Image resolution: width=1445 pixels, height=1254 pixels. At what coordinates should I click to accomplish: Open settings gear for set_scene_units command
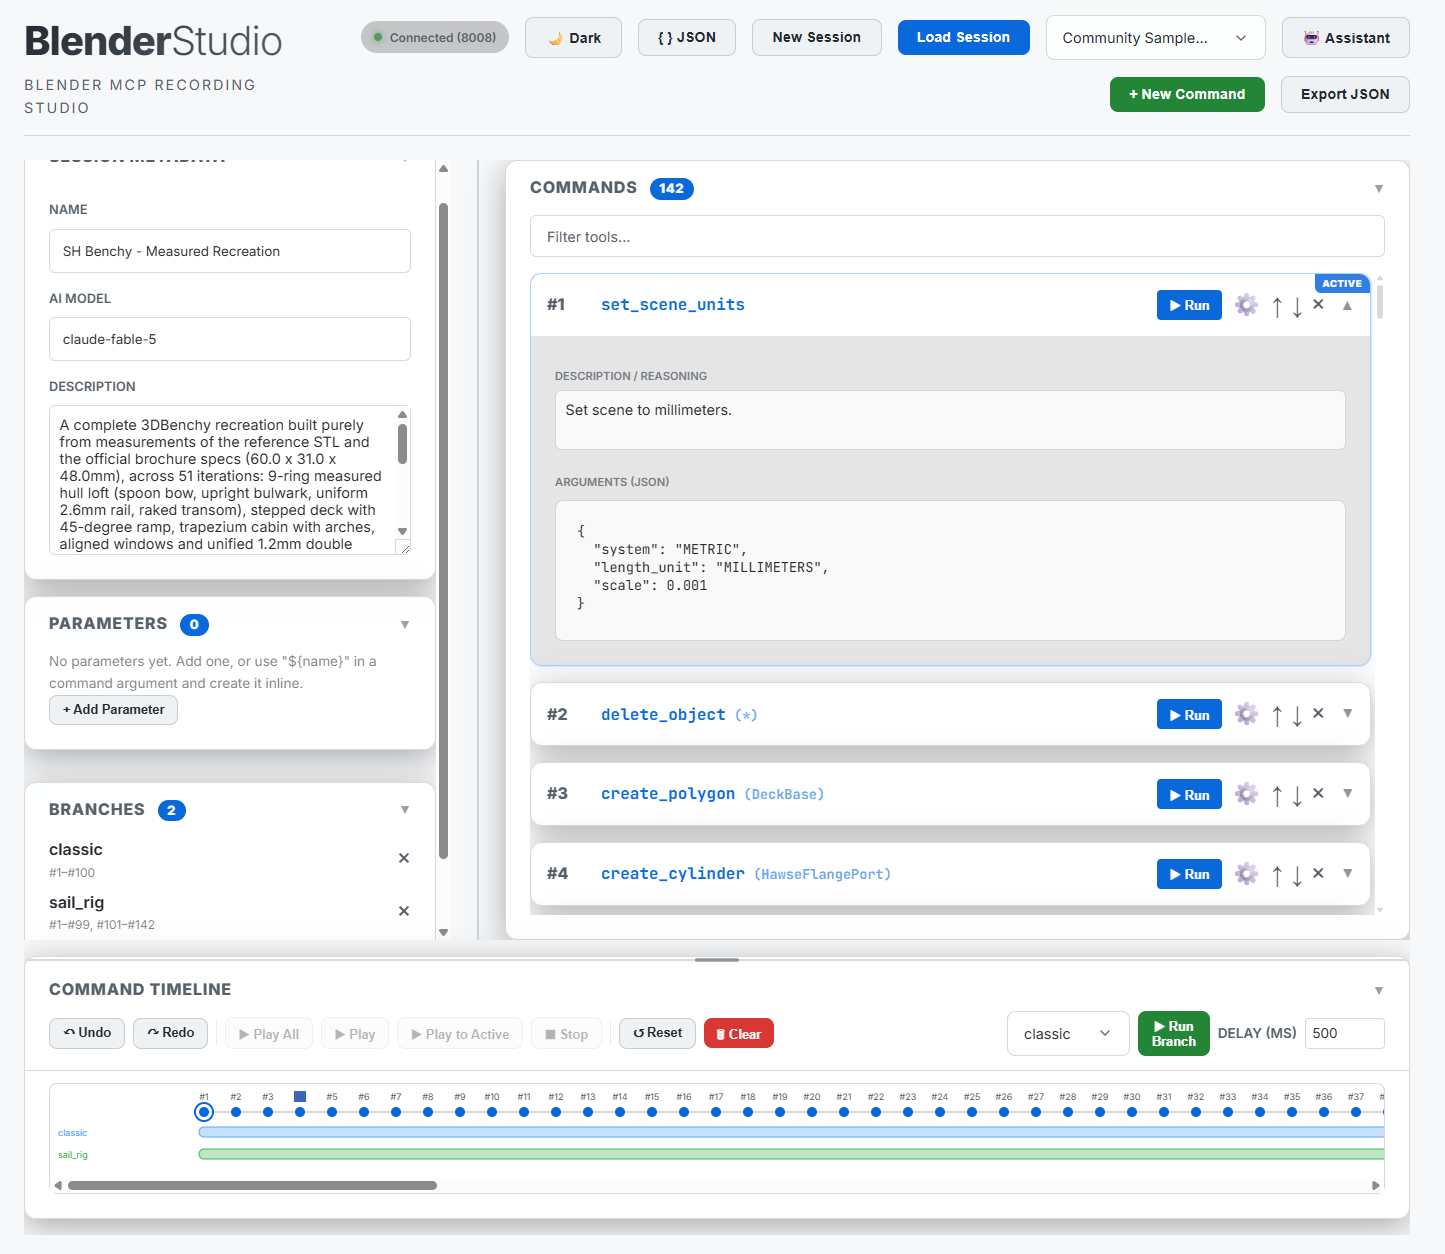click(x=1246, y=305)
